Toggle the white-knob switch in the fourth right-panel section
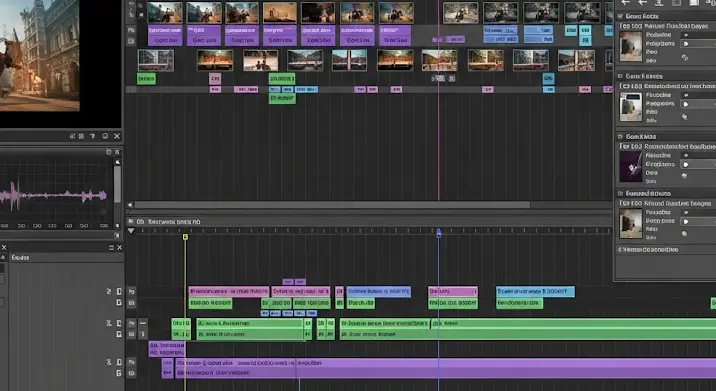716x391 pixels. click(685, 222)
